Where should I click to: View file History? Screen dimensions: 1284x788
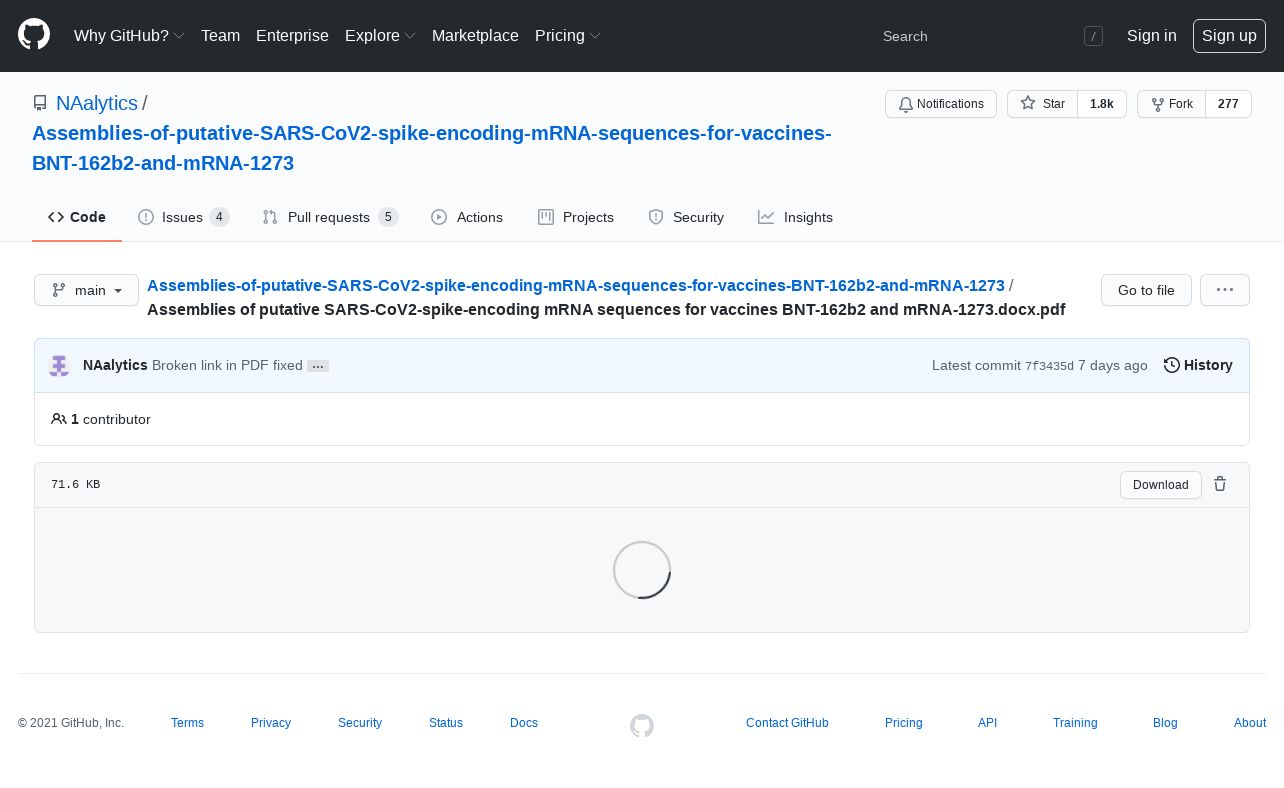pyautogui.click(x=1198, y=365)
